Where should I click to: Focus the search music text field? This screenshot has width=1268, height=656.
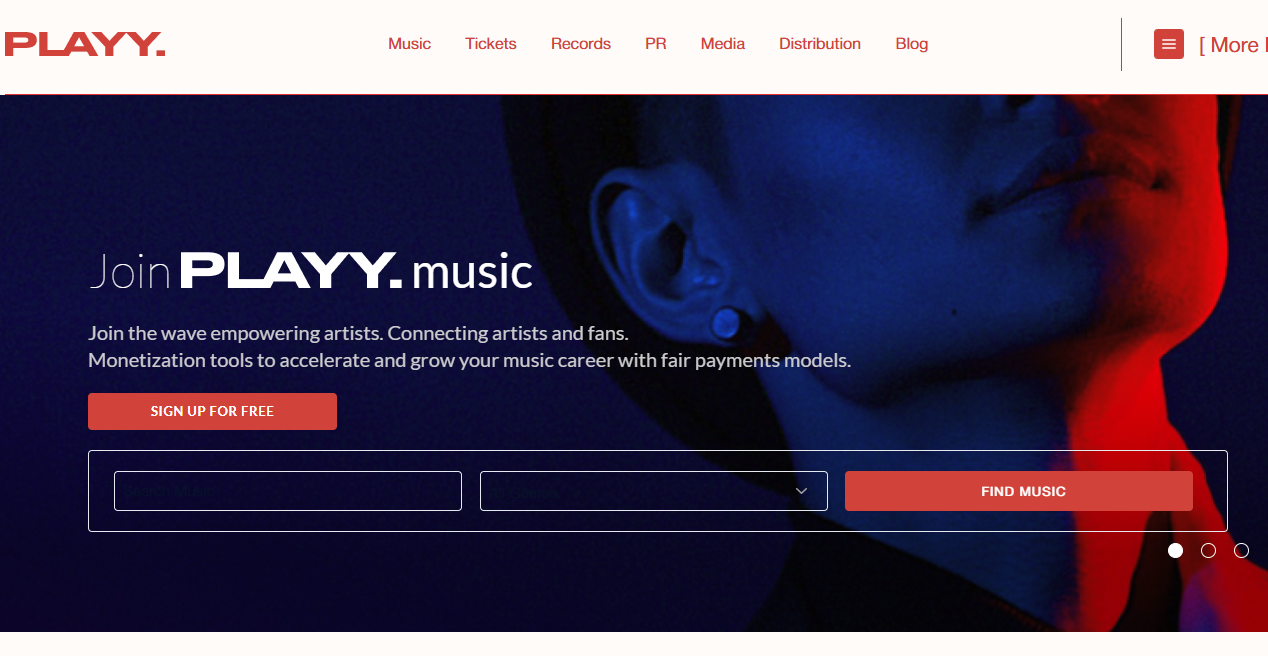click(288, 491)
